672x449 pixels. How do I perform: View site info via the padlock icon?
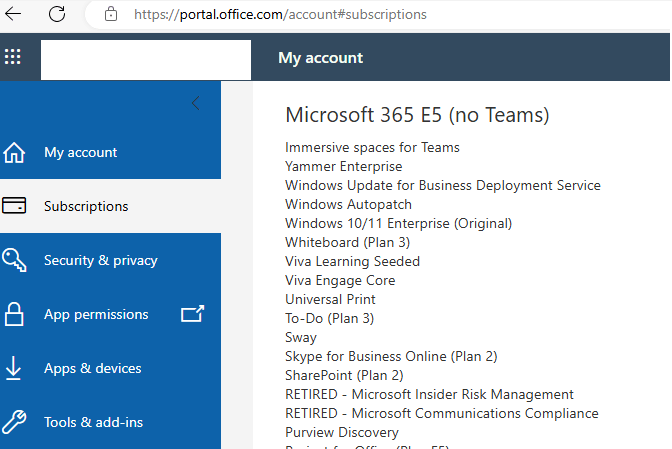pos(111,14)
